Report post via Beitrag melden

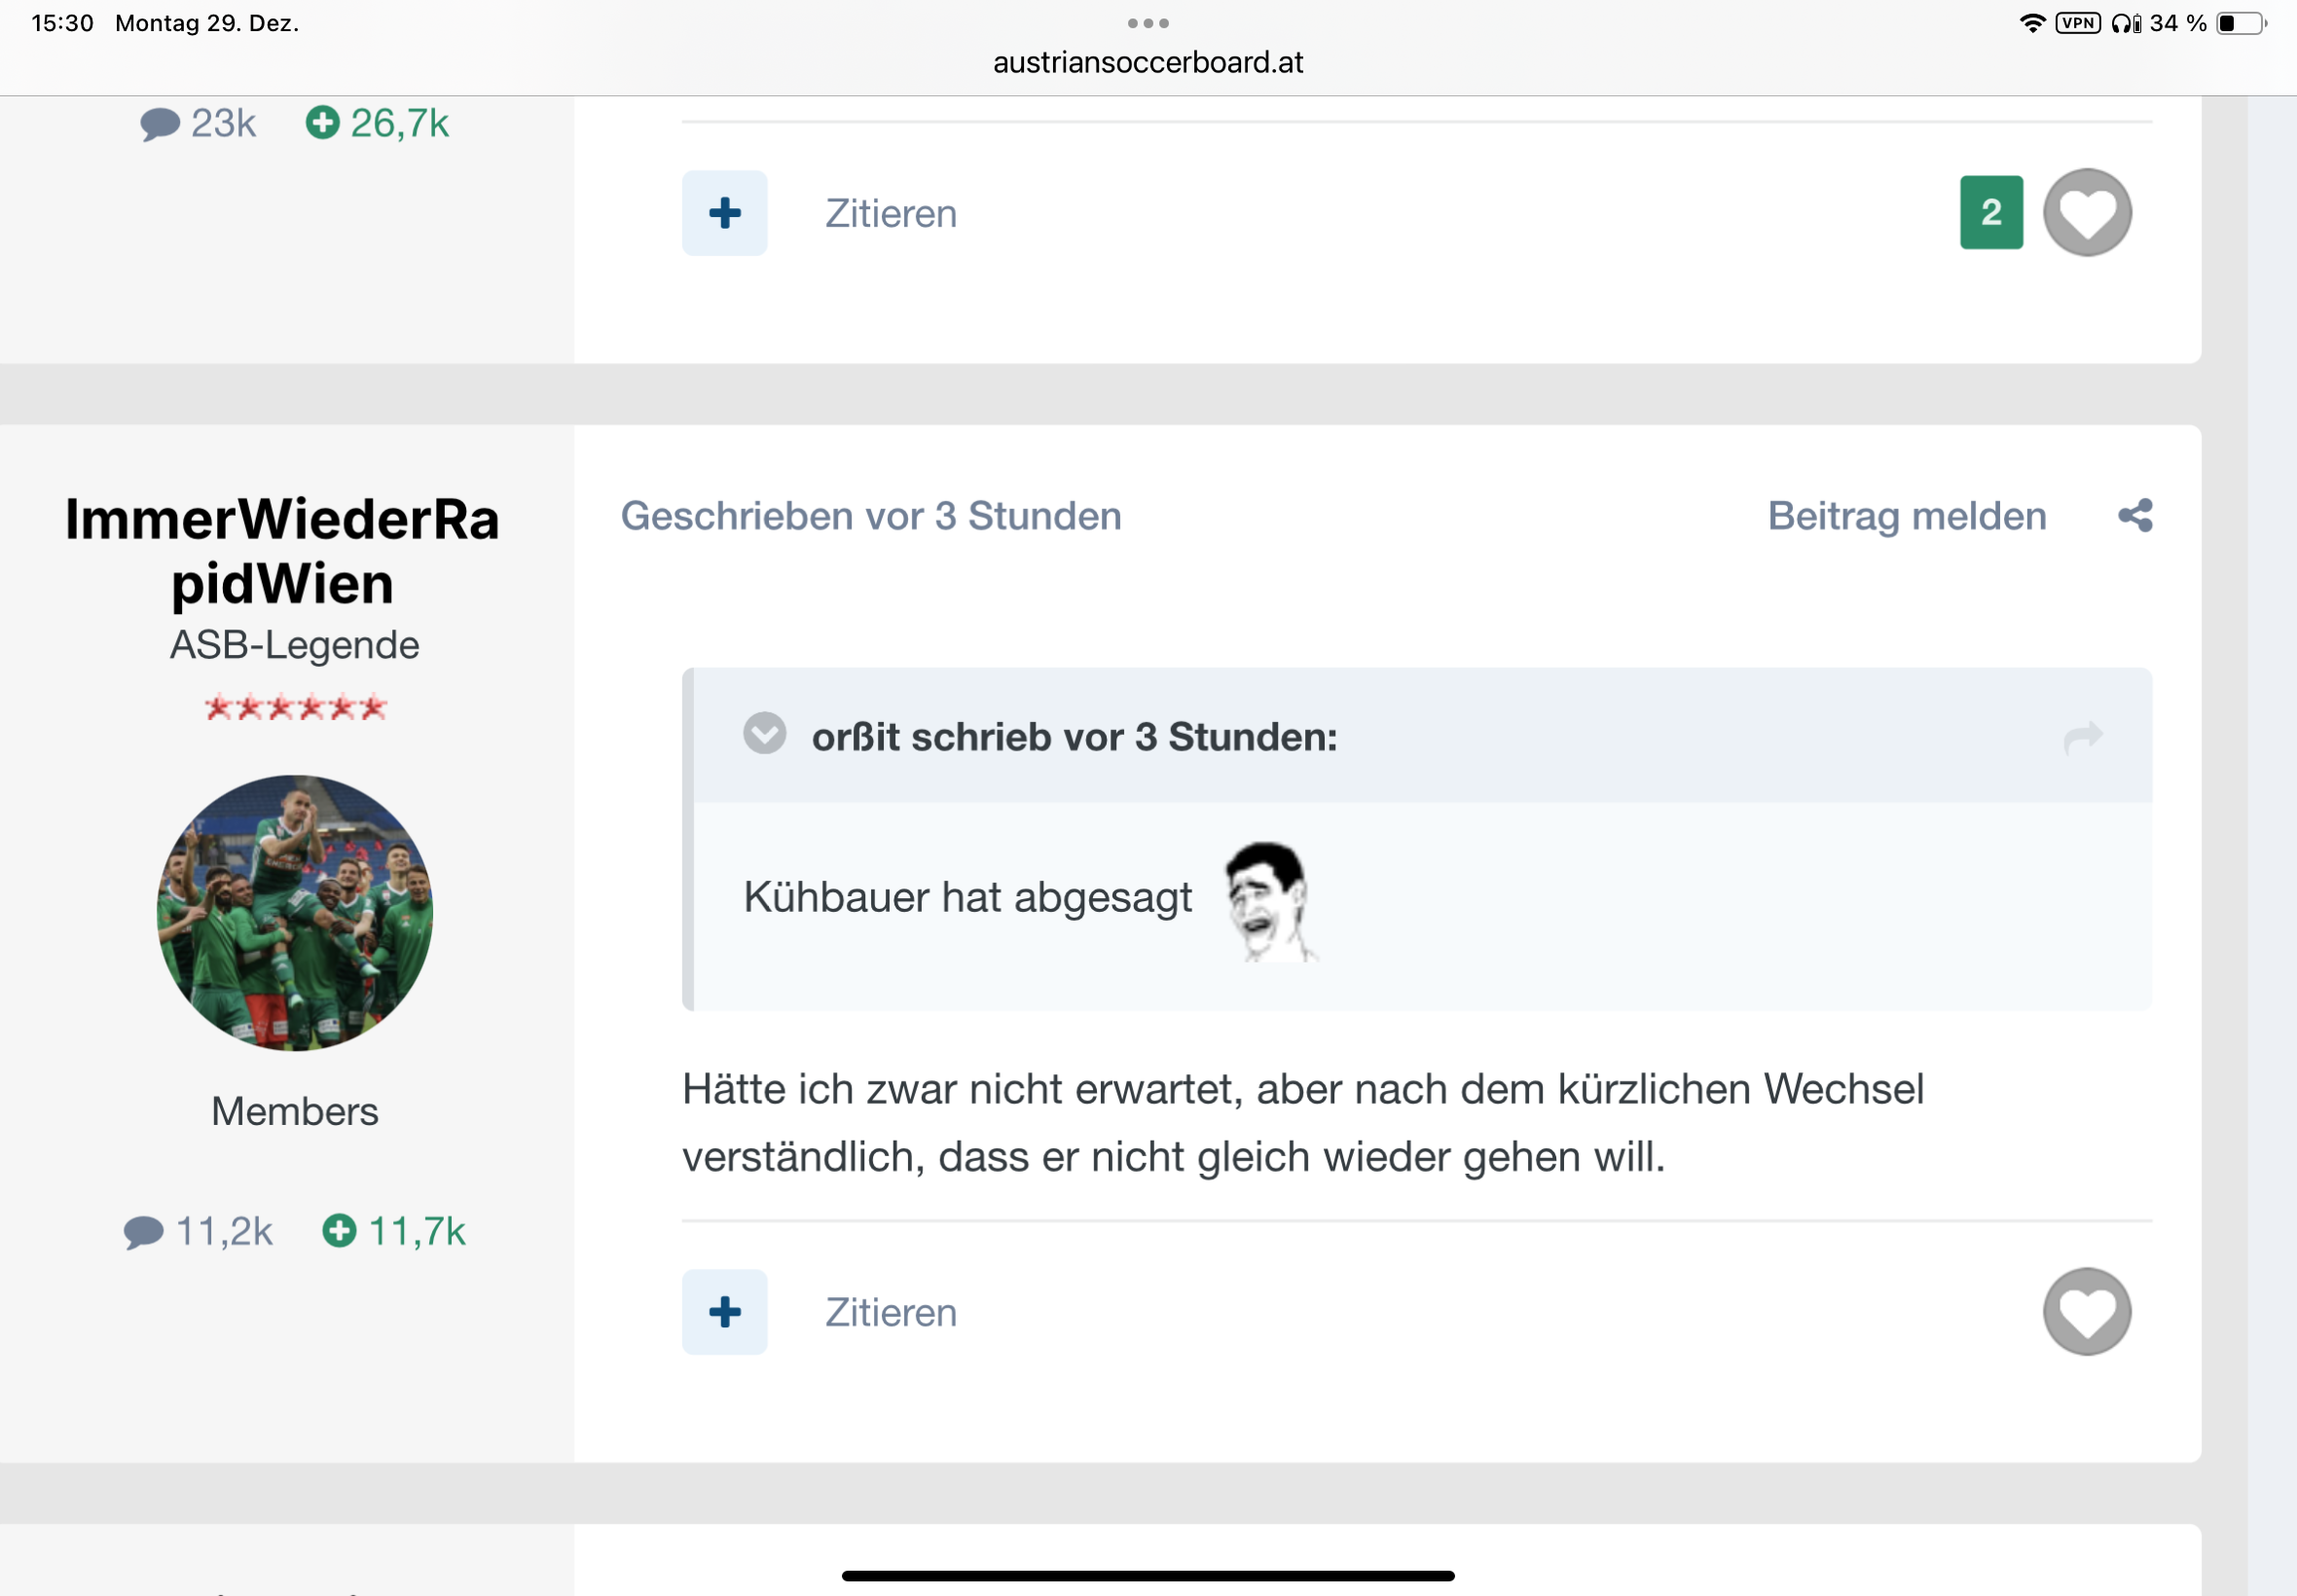[x=1906, y=516]
